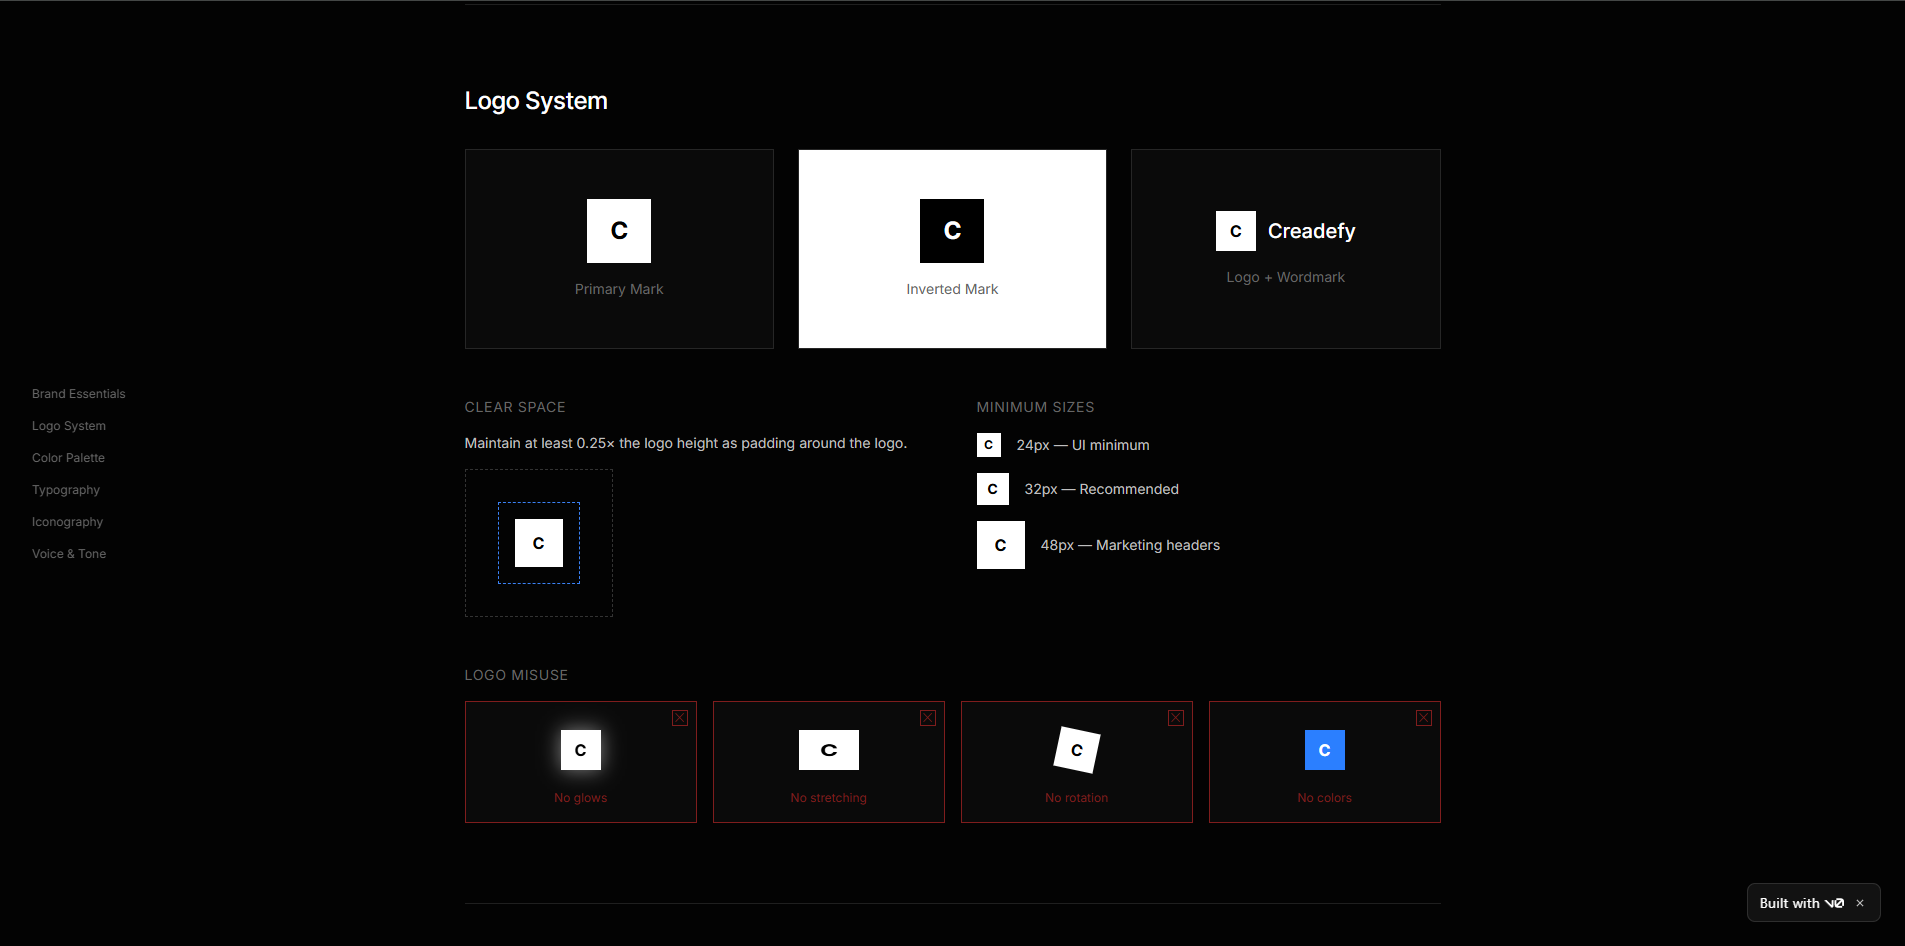
Task: Click the 'No stretching' label
Action: tap(829, 798)
